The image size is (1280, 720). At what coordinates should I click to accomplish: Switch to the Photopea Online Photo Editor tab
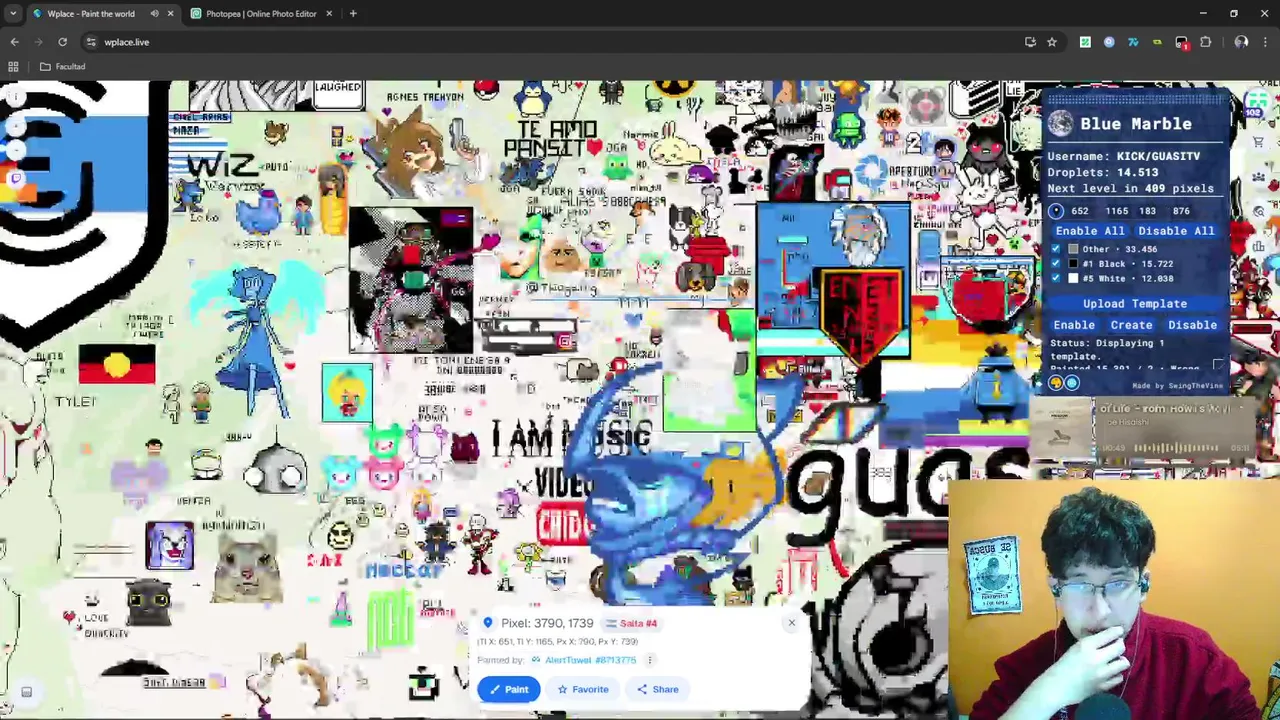pyautogui.click(x=260, y=14)
